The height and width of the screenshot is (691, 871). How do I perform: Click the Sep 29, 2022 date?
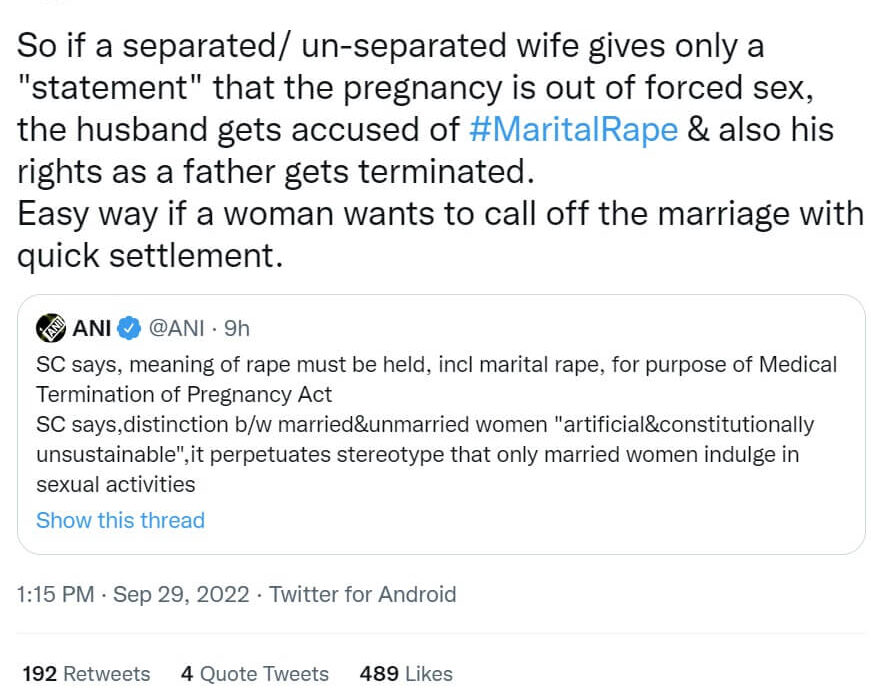(x=181, y=594)
